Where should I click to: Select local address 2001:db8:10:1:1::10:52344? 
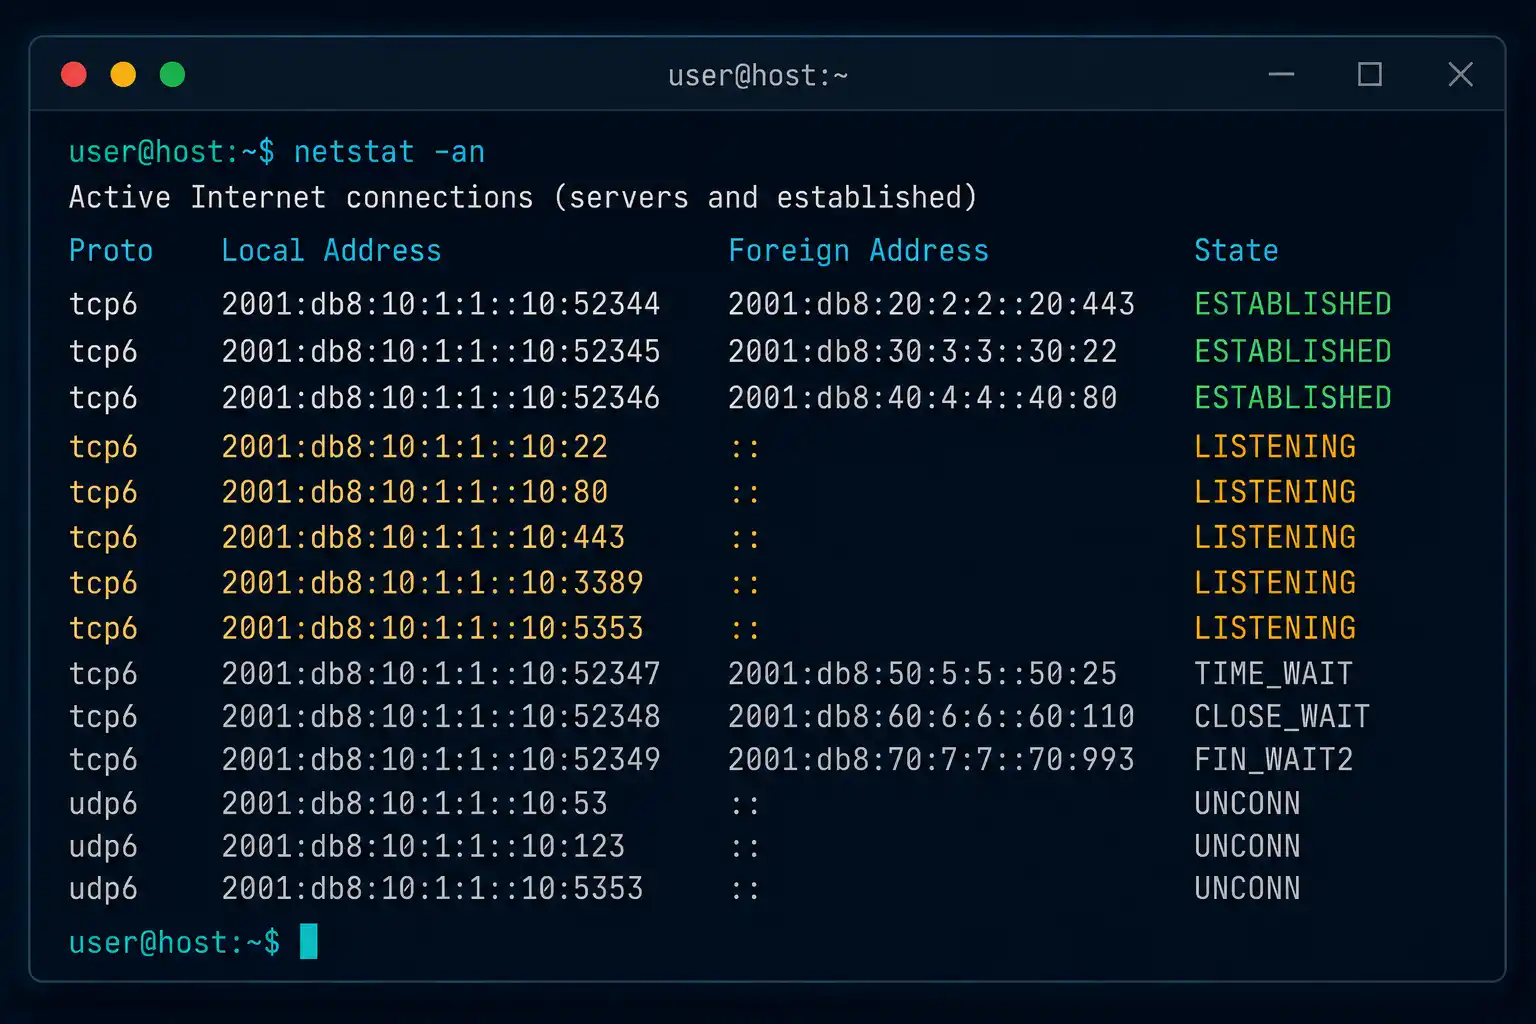pyautogui.click(x=441, y=304)
